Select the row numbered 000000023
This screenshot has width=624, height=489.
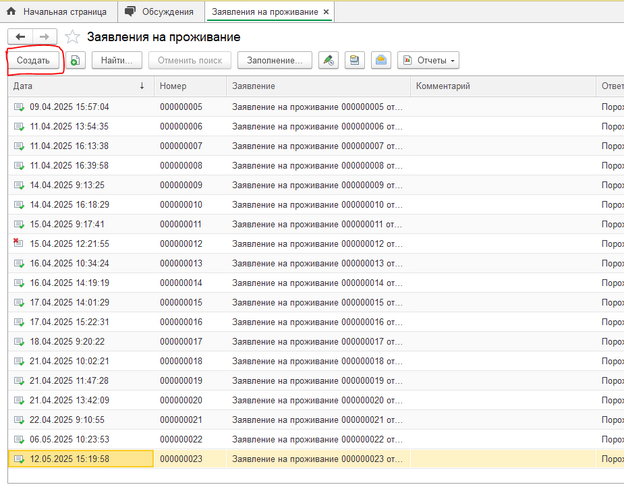click(316, 459)
